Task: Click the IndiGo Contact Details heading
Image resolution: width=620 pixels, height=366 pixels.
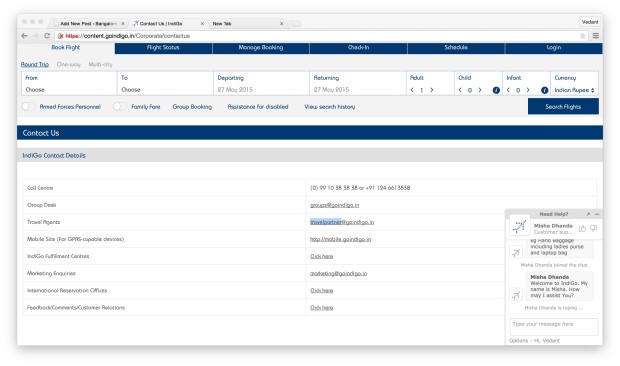Action: tap(54, 155)
